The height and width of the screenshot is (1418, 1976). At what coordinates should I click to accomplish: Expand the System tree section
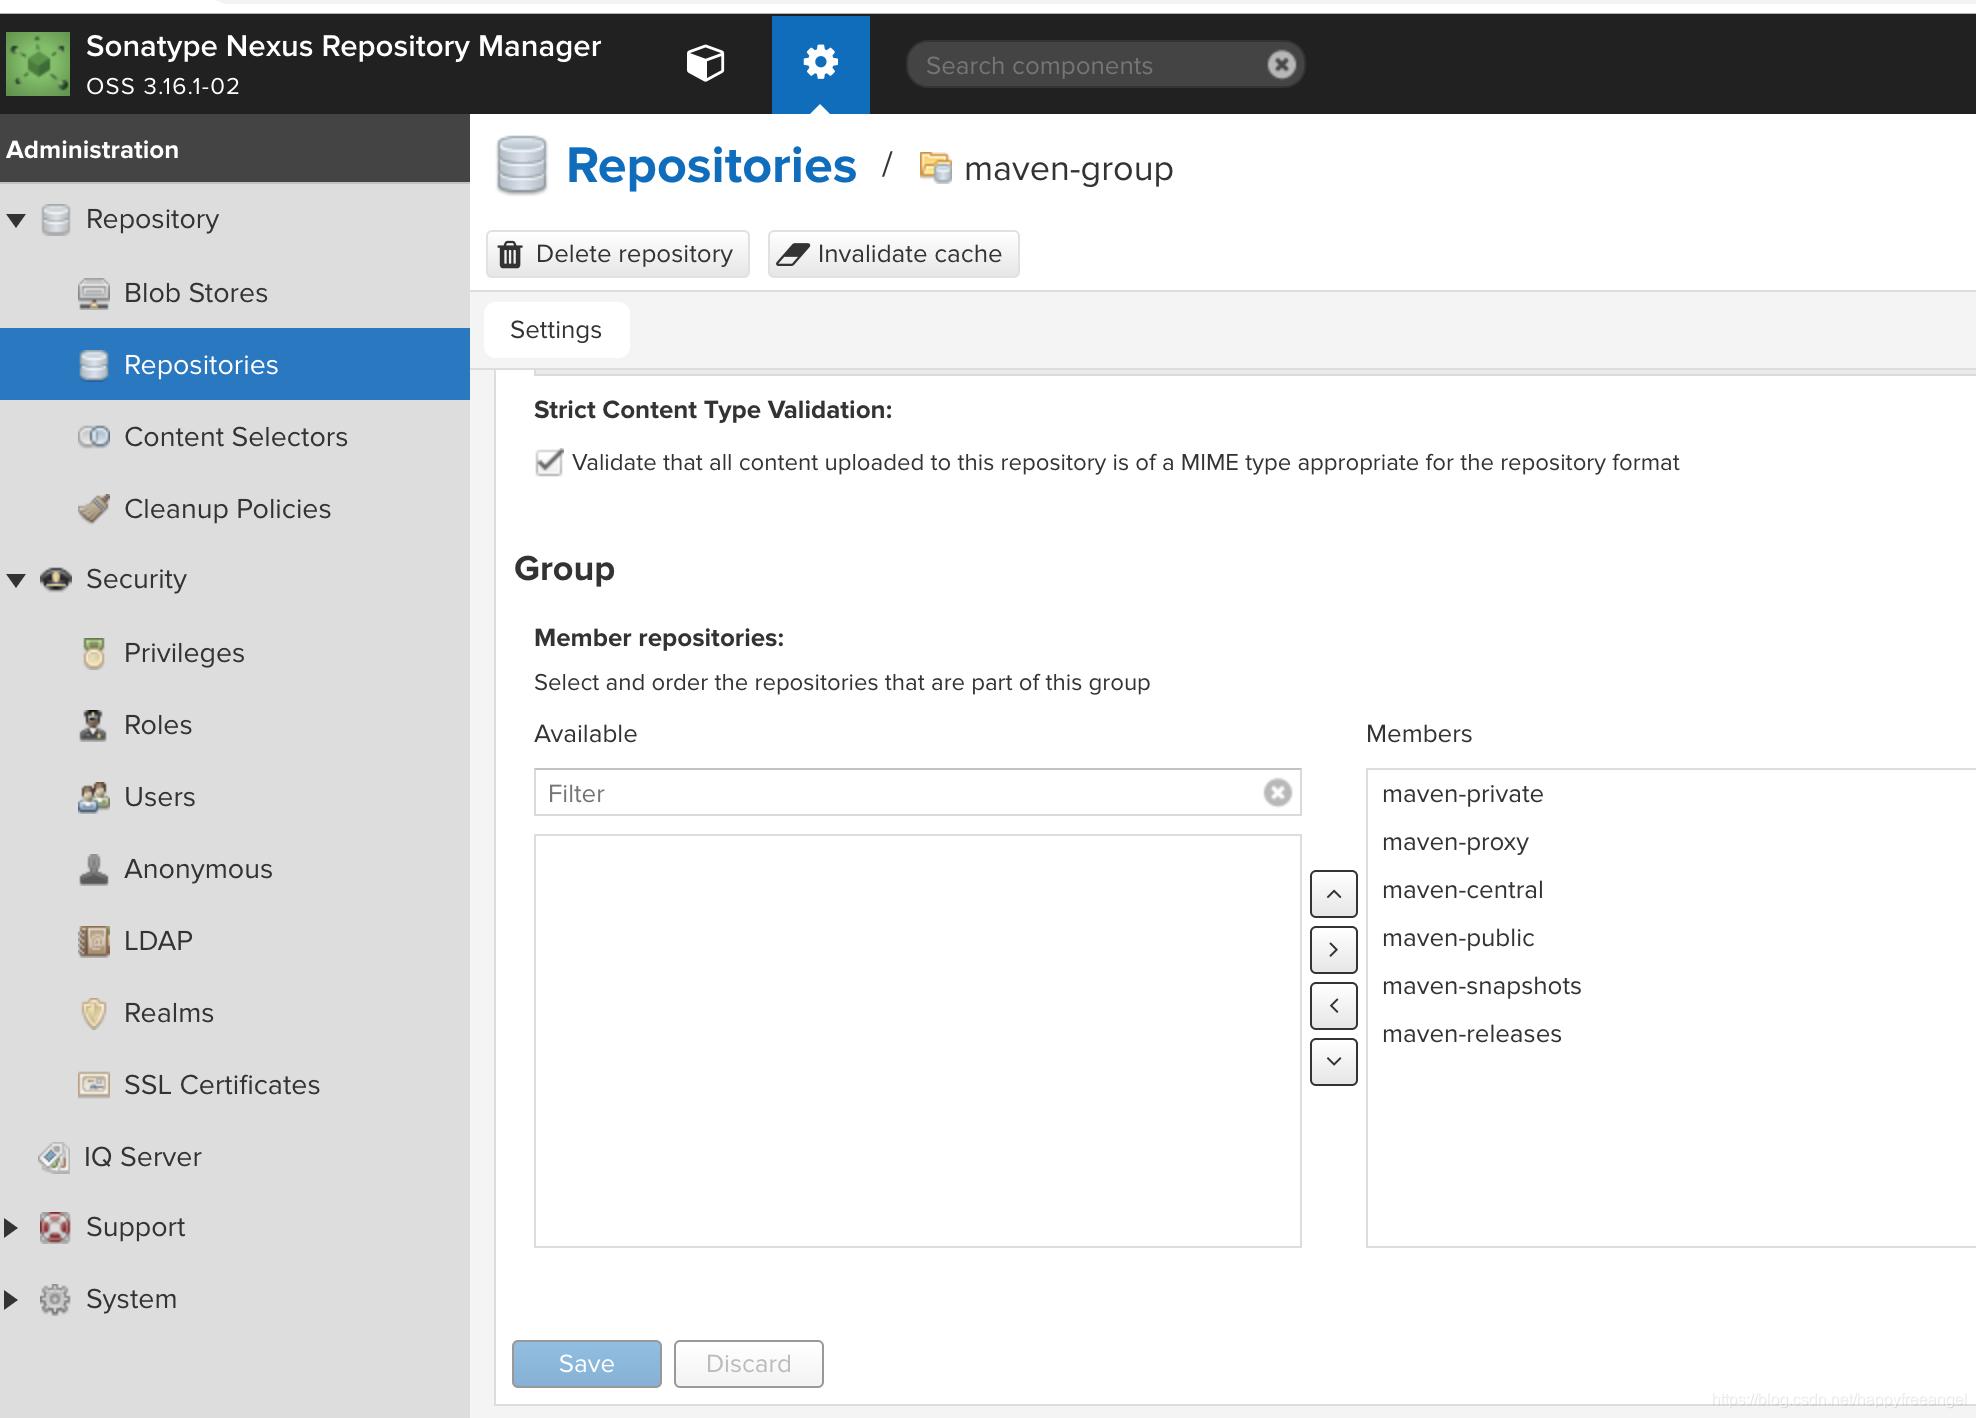pos(12,1299)
